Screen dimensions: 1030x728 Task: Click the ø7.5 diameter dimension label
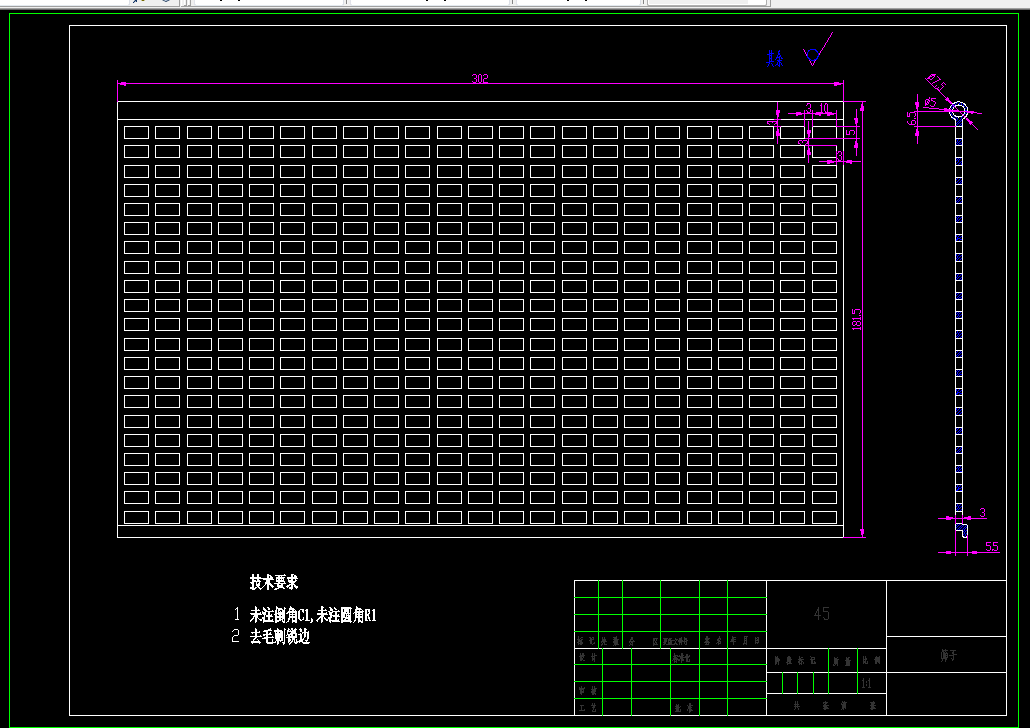point(937,83)
